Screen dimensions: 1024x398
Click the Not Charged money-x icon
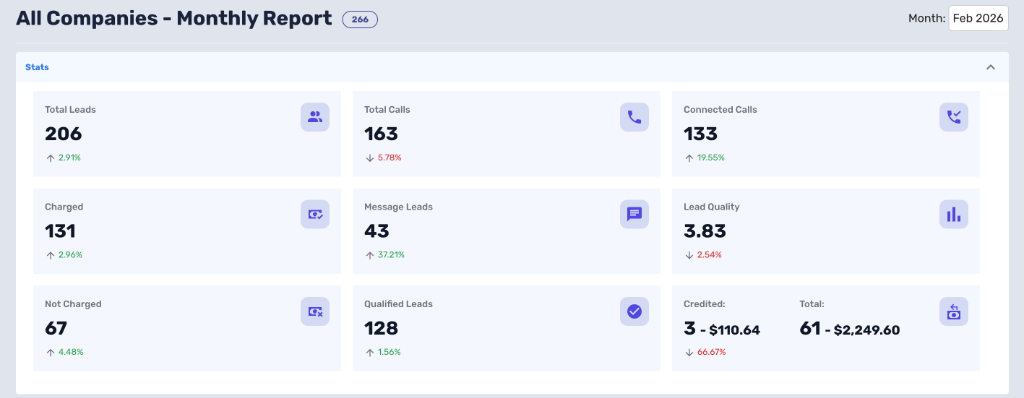click(x=315, y=311)
